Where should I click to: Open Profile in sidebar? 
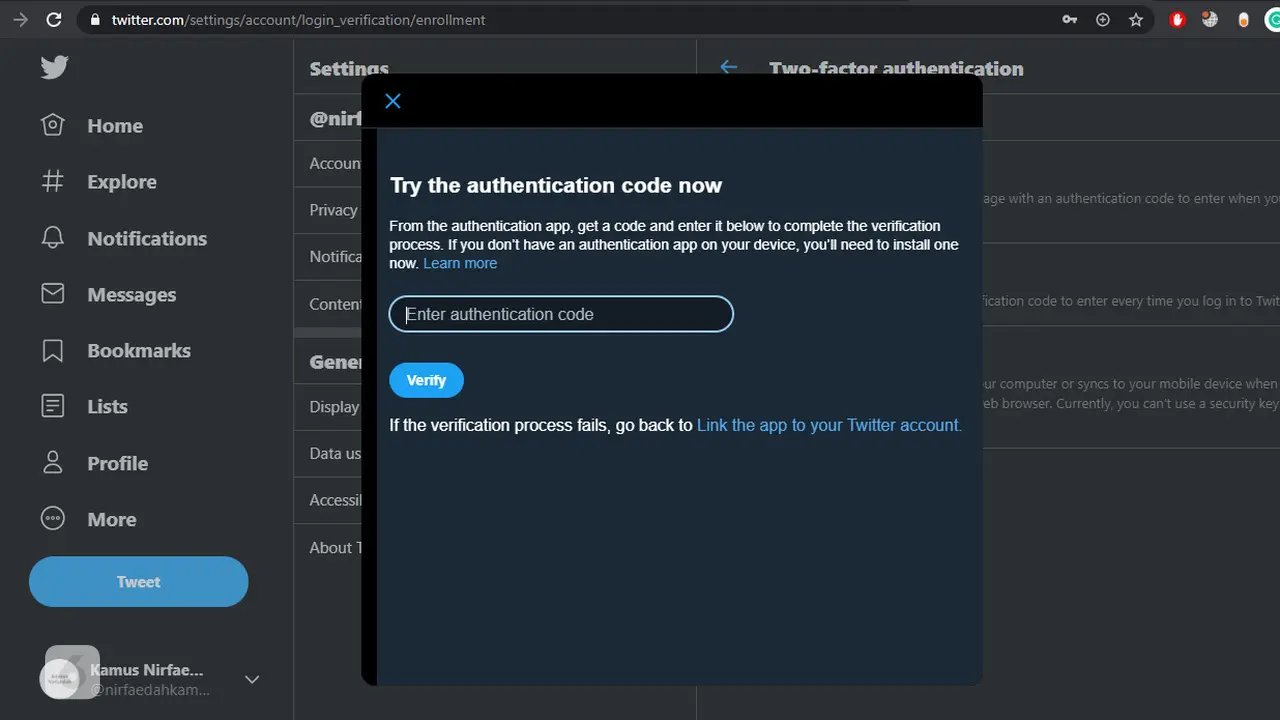(x=94, y=463)
